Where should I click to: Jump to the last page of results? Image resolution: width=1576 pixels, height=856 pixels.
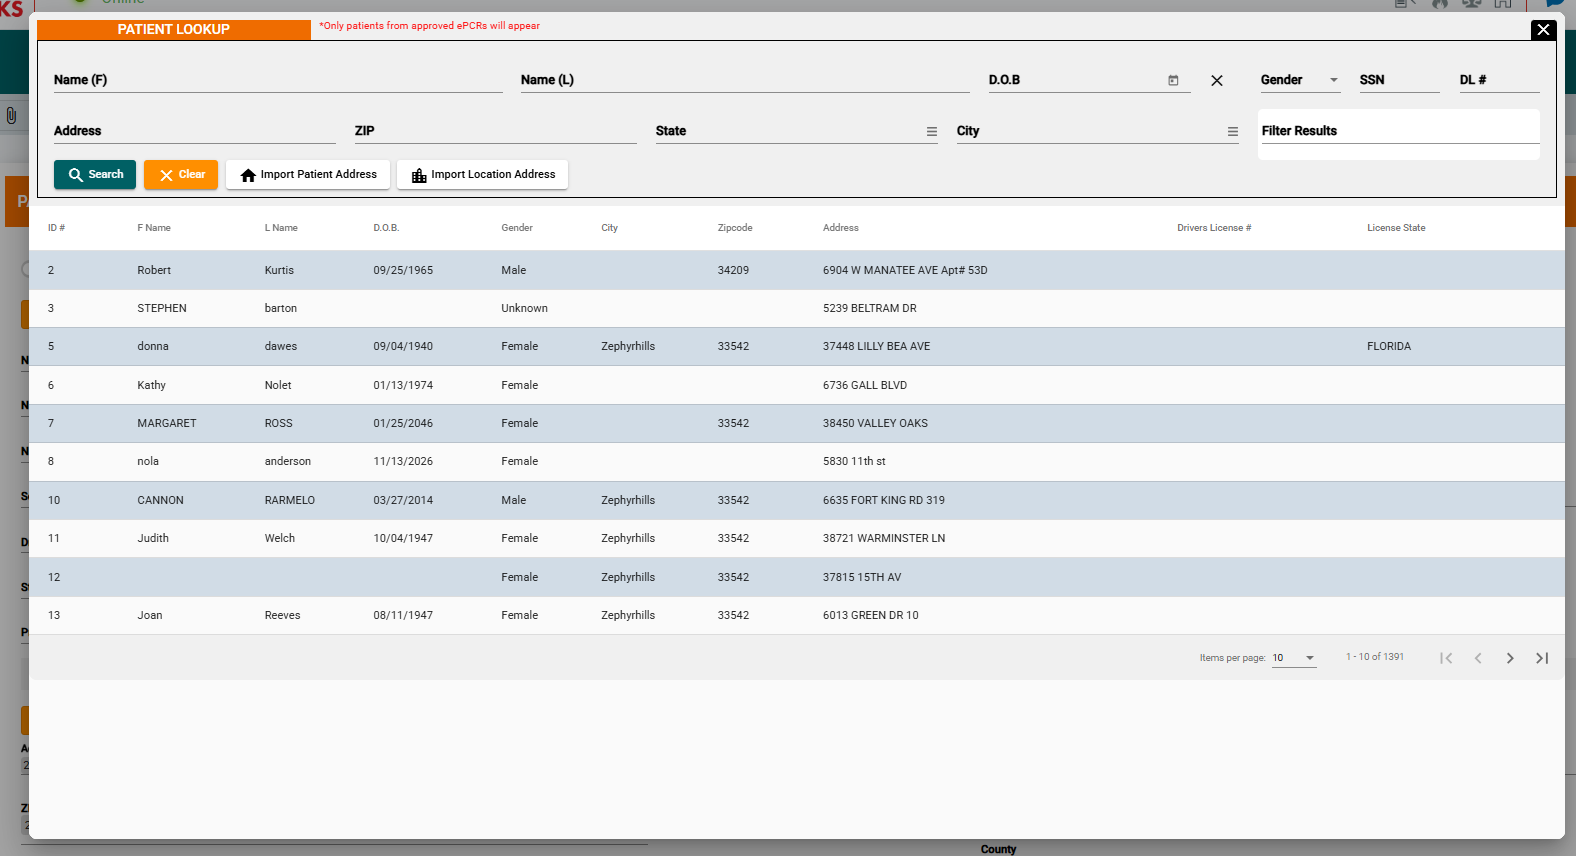[1542, 658]
